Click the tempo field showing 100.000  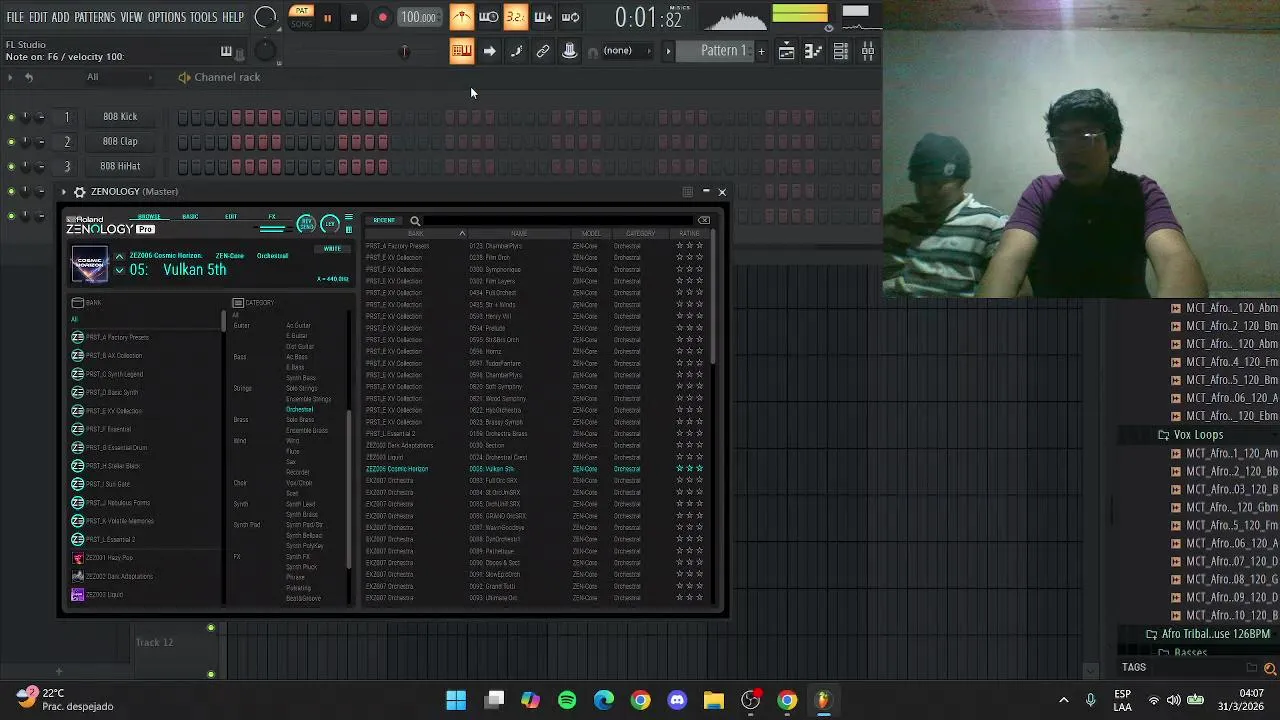pos(418,18)
